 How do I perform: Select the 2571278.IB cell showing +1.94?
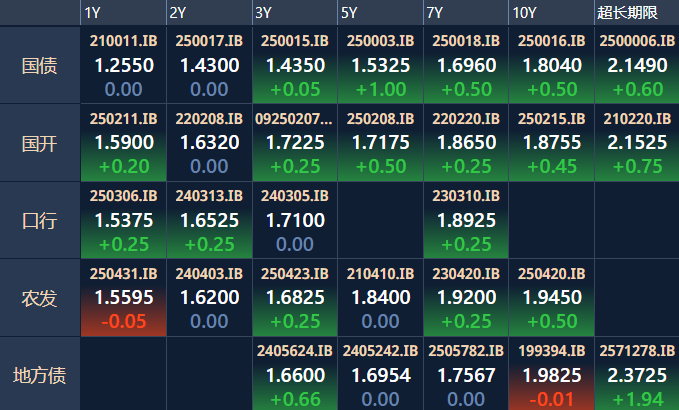coord(637,374)
